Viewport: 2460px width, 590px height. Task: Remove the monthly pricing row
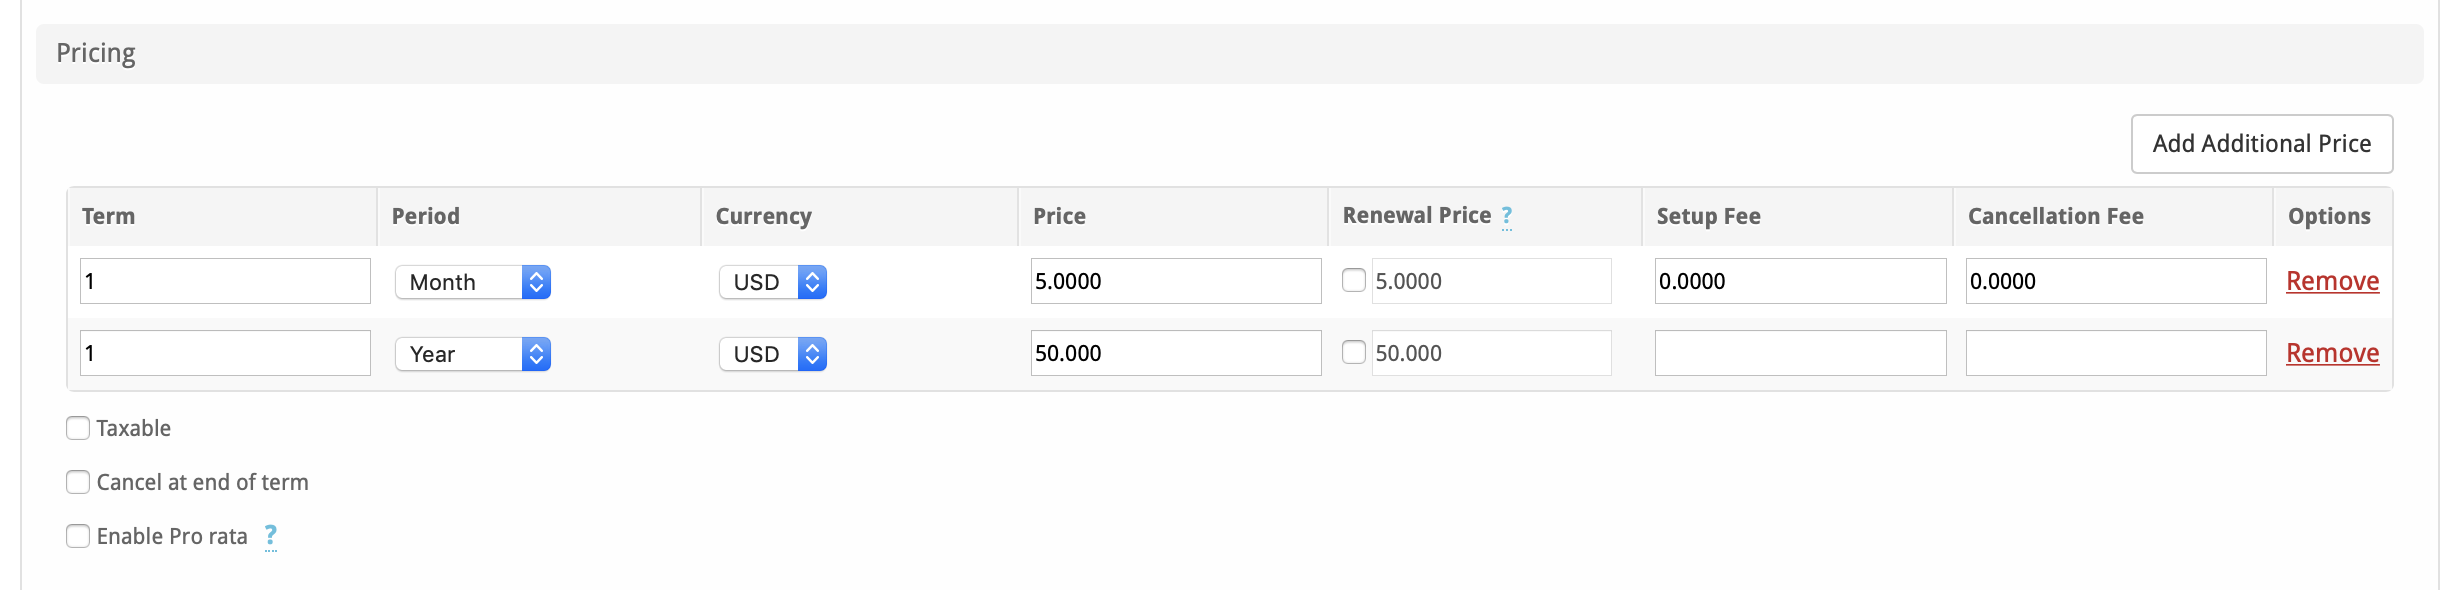(x=2332, y=281)
